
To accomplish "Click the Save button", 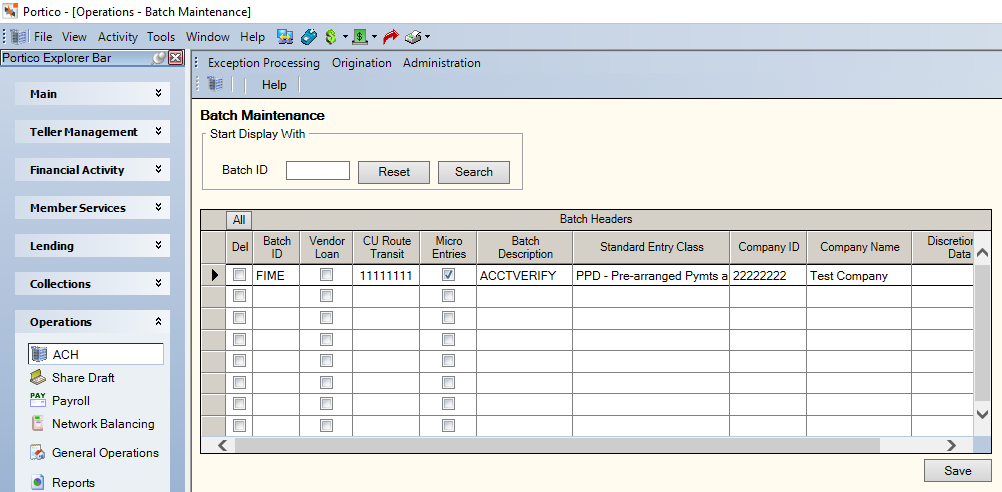I will (957, 471).
